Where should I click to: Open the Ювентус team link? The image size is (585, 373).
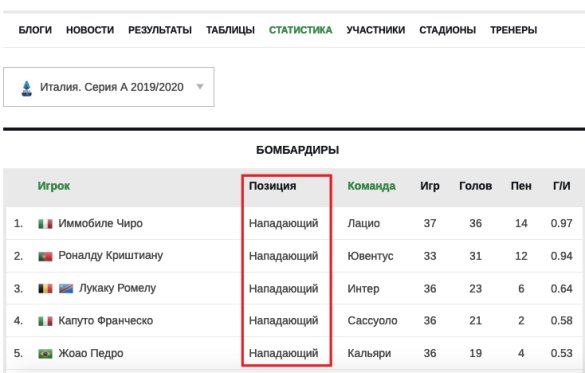click(370, 256)
